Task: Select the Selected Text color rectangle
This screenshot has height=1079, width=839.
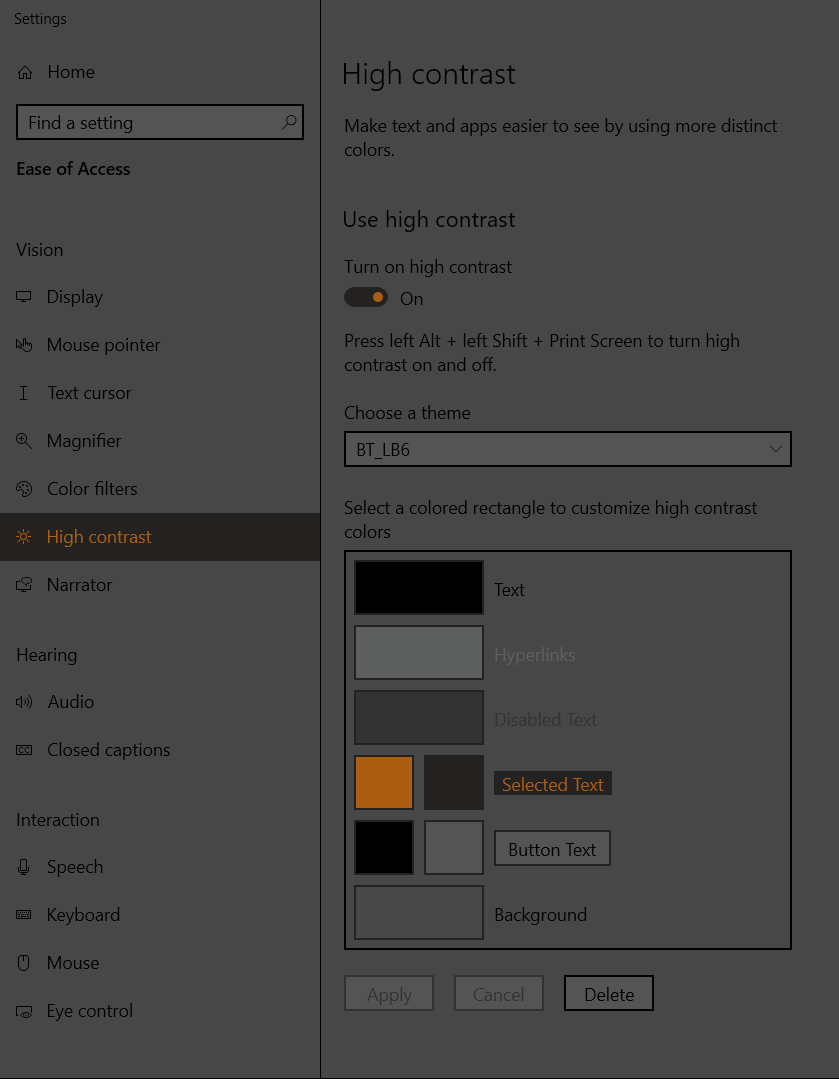Action: 383,783
